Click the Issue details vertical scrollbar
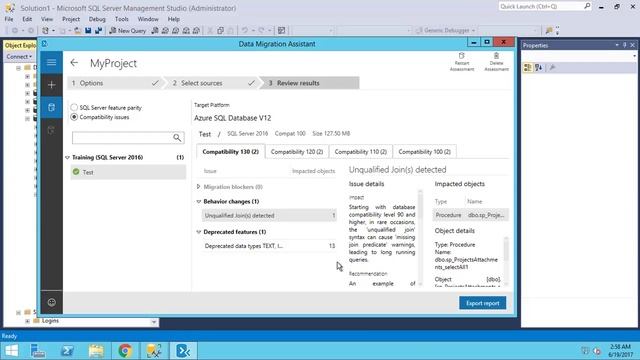640x360 pixels. 420,238
